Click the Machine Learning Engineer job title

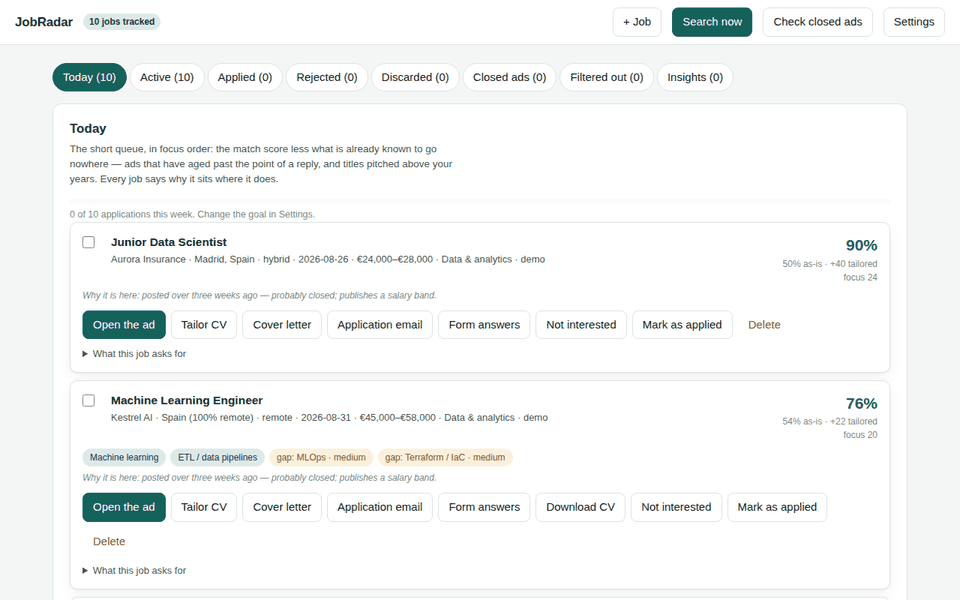(x=187, y=400)
